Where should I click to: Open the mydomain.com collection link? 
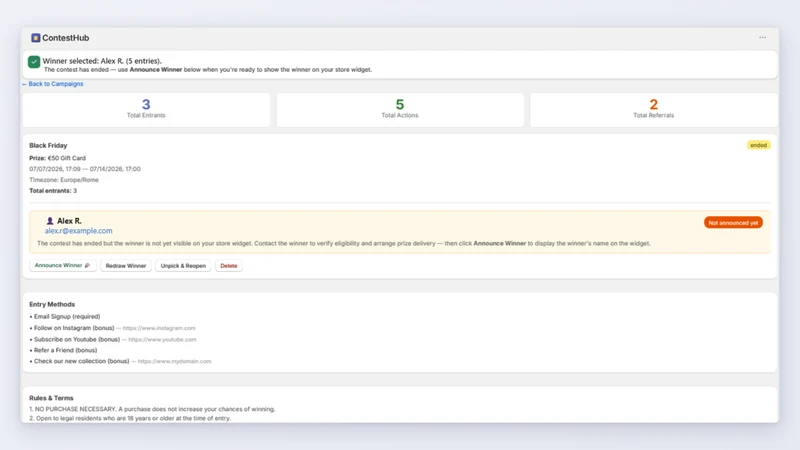tap(174, 361)
